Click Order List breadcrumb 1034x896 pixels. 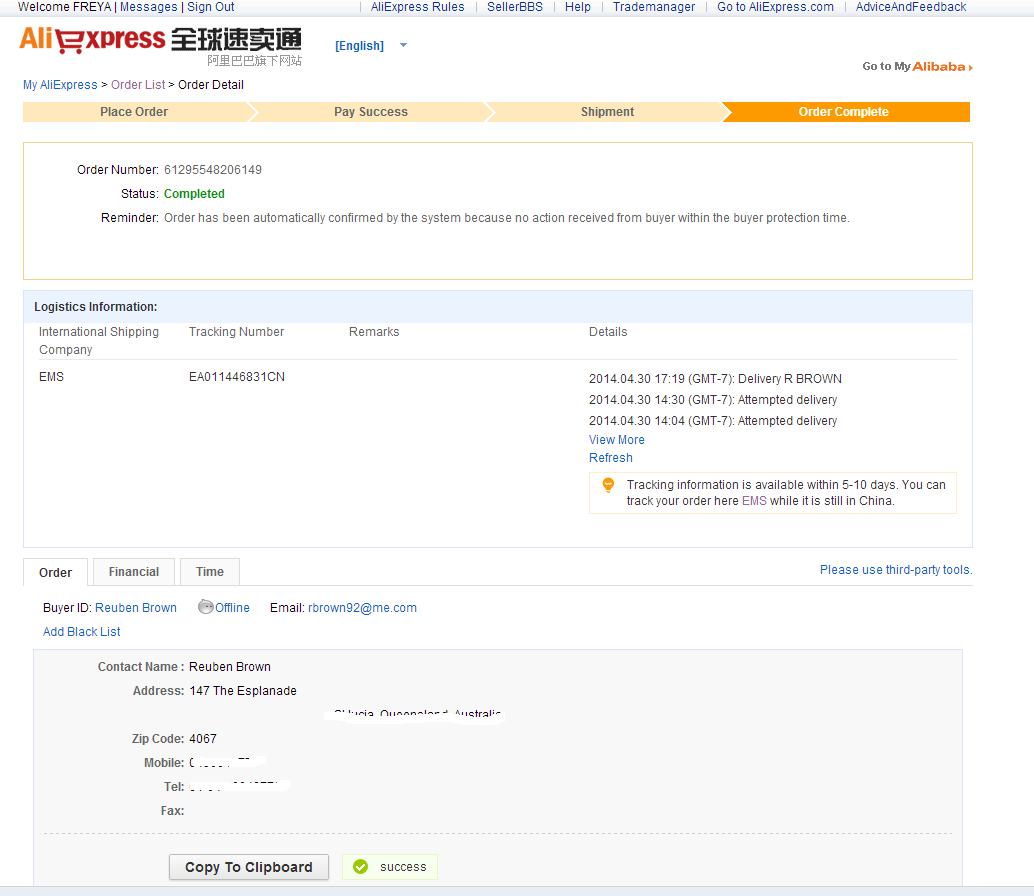[x=138, y=85]
